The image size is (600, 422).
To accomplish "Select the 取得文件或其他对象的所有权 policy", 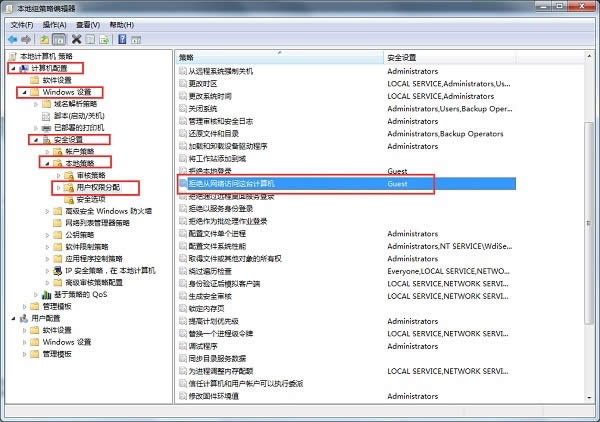I will pyautogui.click(x=235, y=259).
